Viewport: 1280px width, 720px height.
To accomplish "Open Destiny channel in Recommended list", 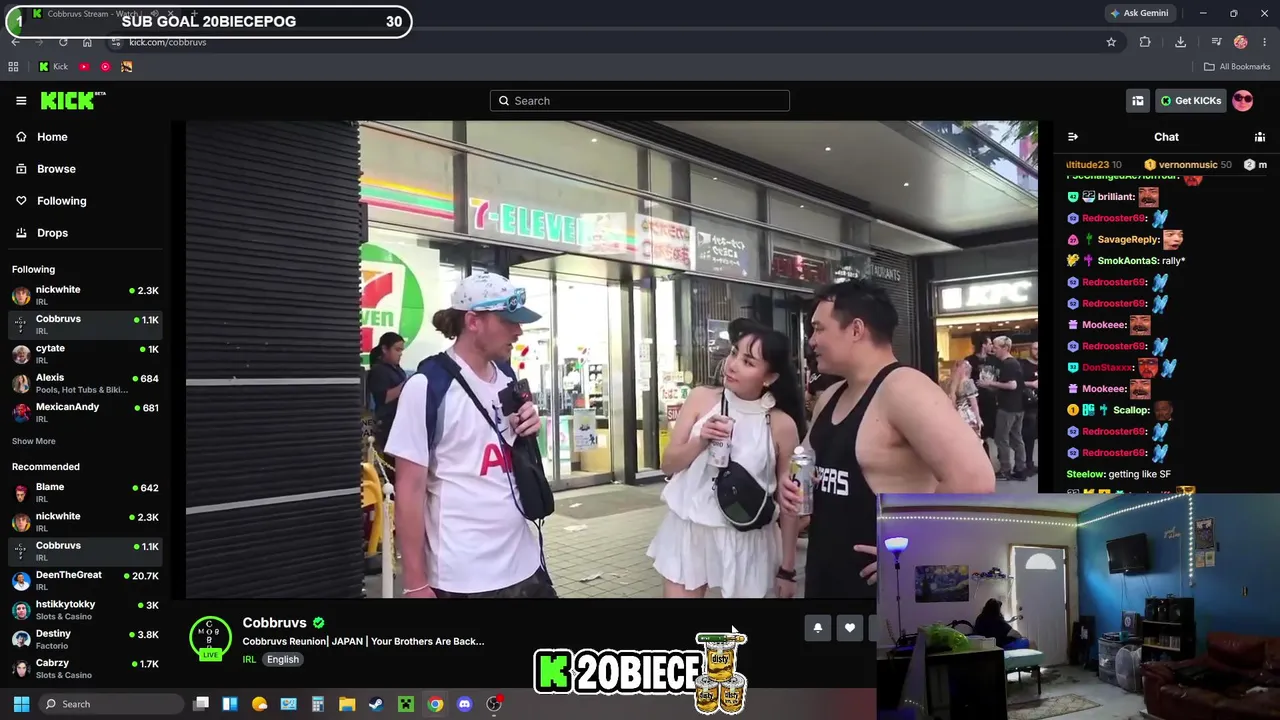I will tap(84, 639).
